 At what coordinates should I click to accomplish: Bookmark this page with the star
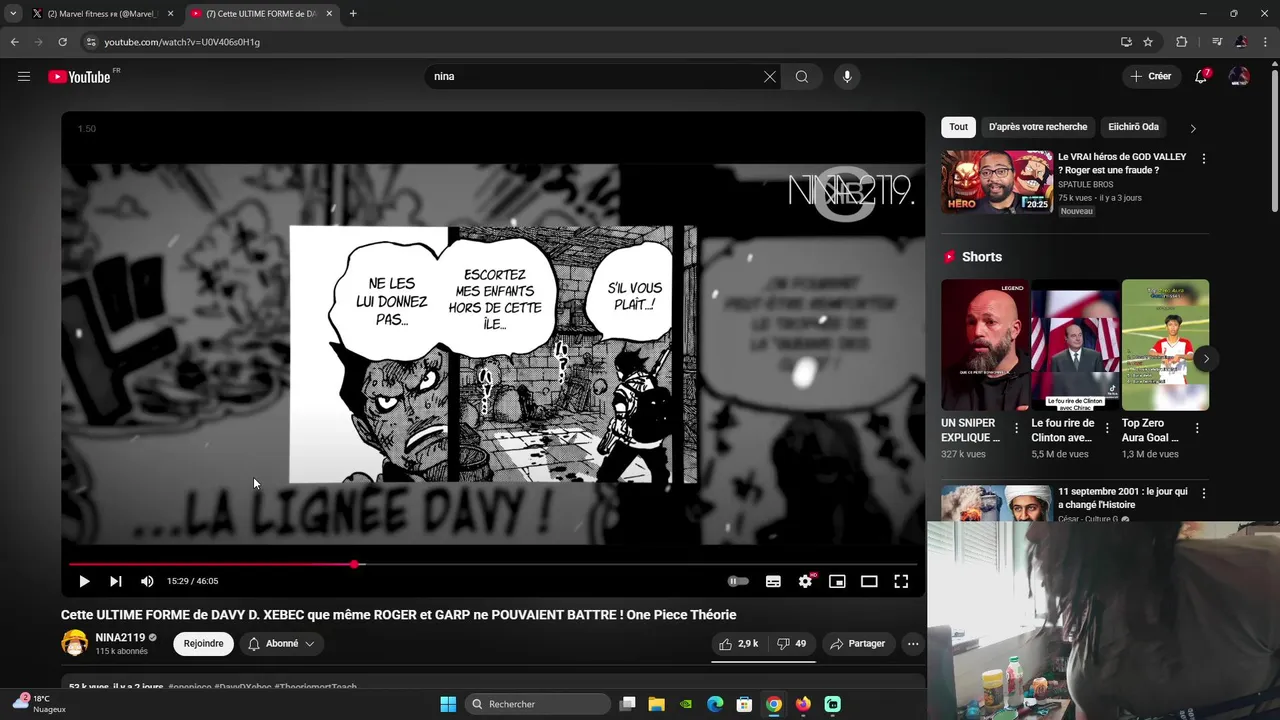[1148, 42]
